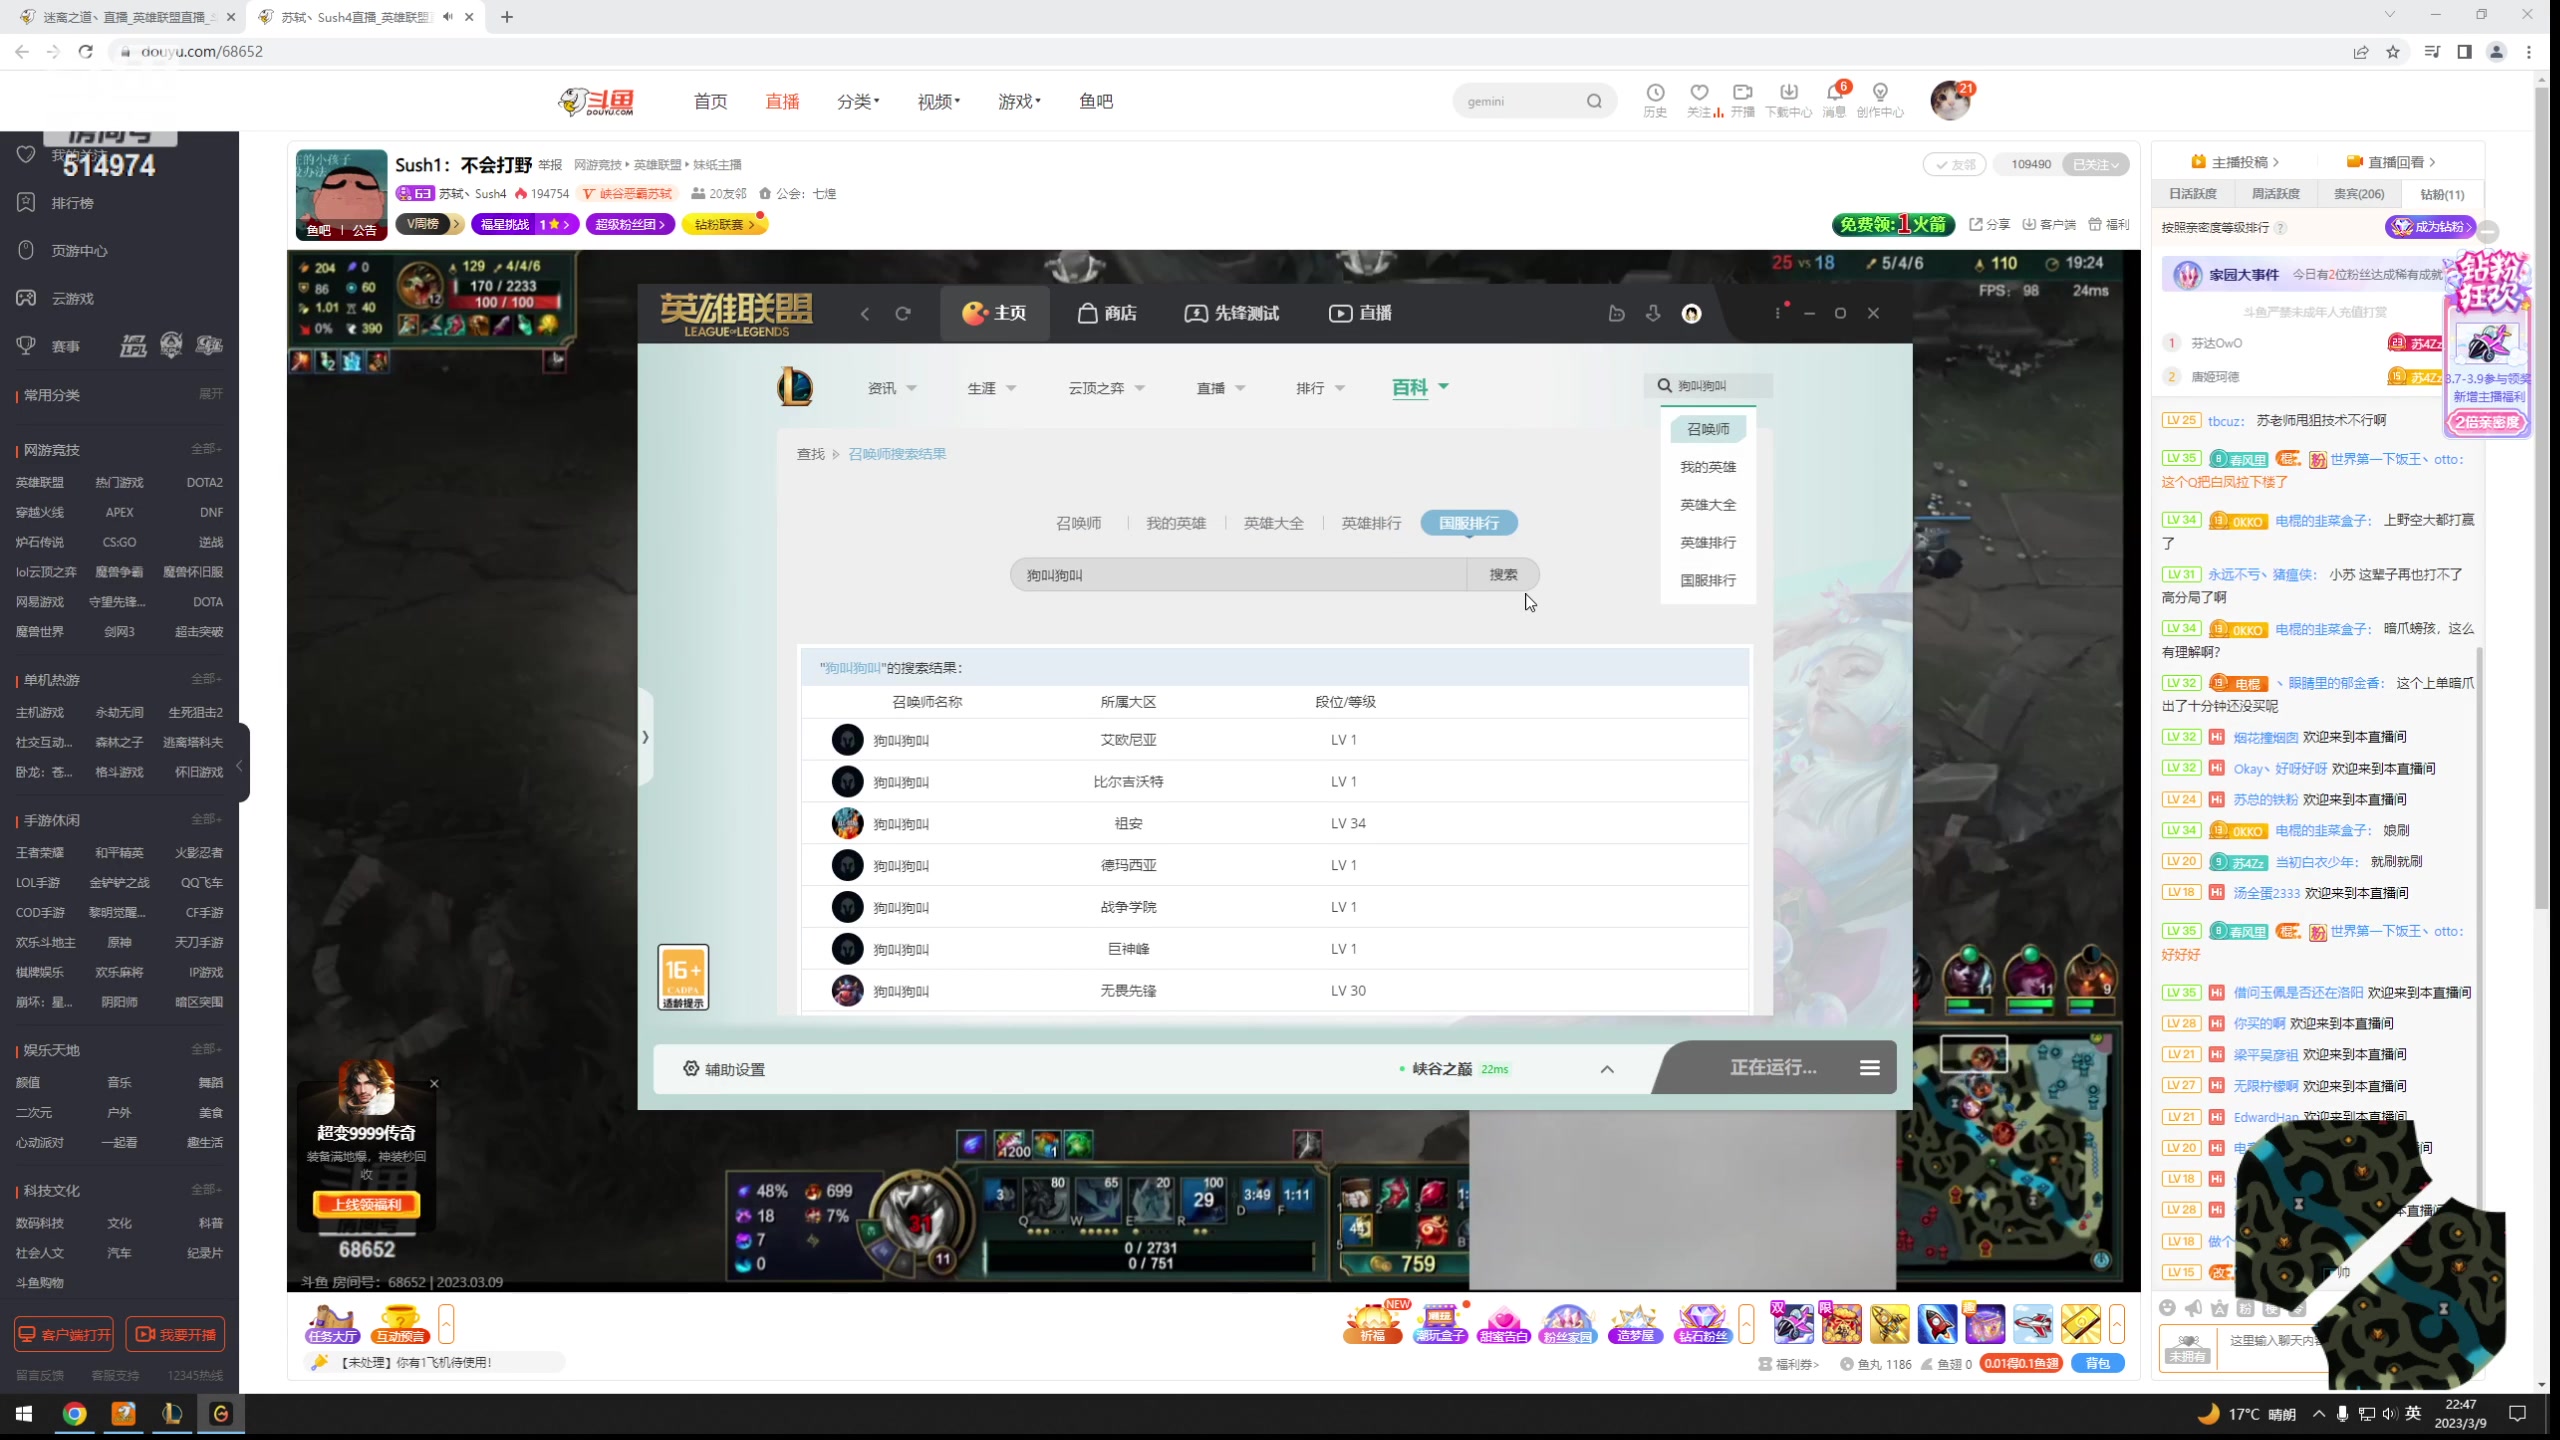2560x1440 pixels.
Task: Open the 任务大厅 icon below the stream
Action: (332, 1323)
